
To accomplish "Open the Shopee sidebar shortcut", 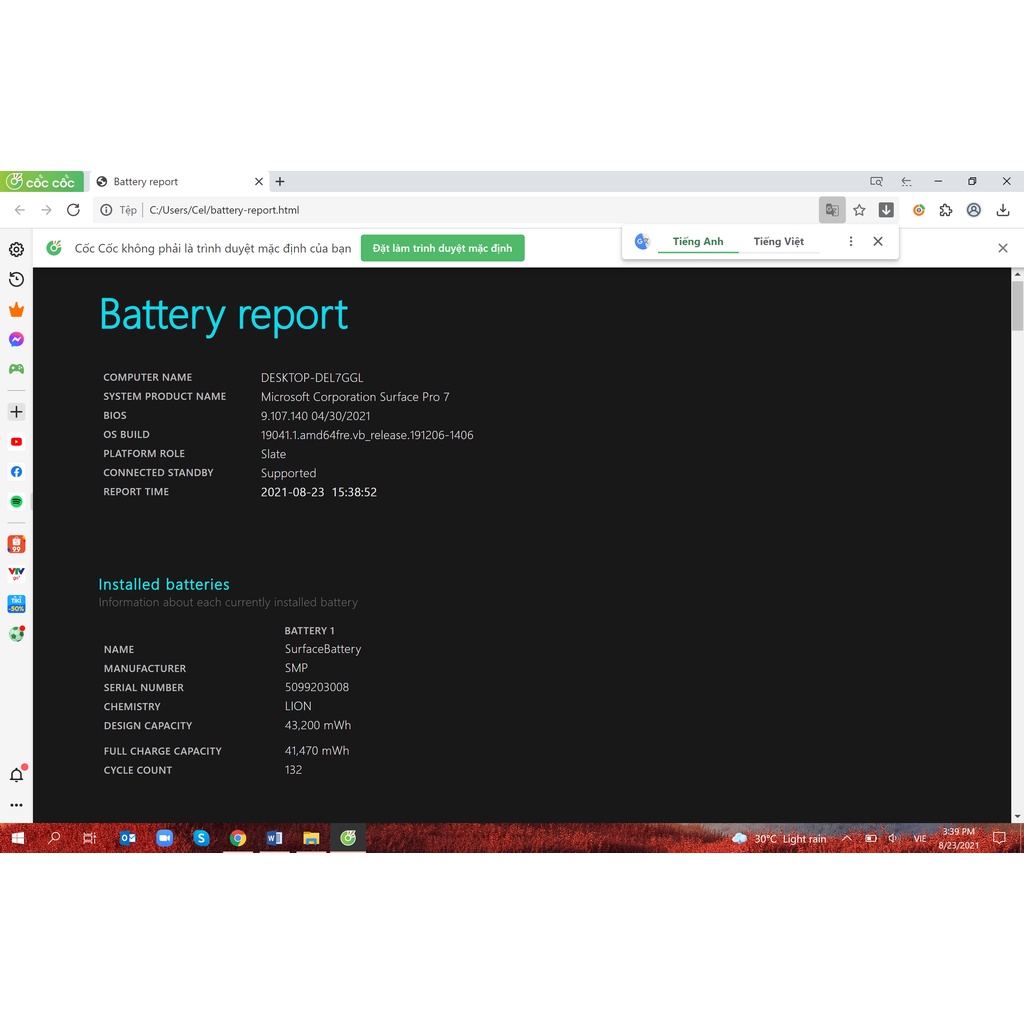I will 16,544.
